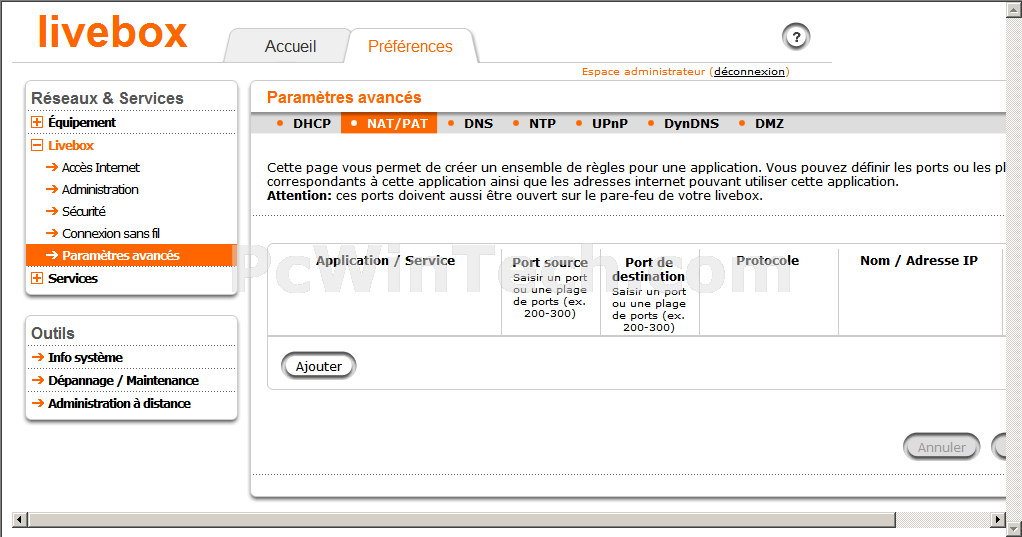Click the horizontal scrollbar thumb
1022x537 pixels.
click(461, 519)
